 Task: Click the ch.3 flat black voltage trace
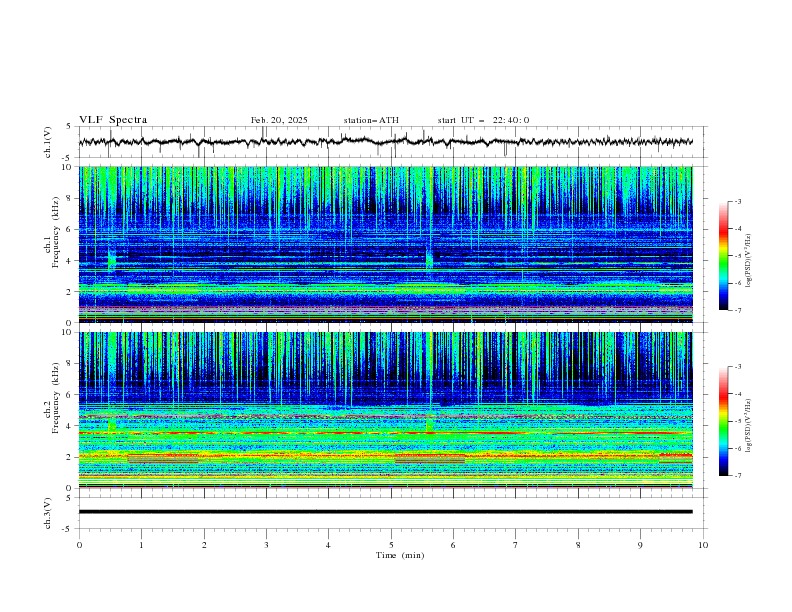point(385,512)
